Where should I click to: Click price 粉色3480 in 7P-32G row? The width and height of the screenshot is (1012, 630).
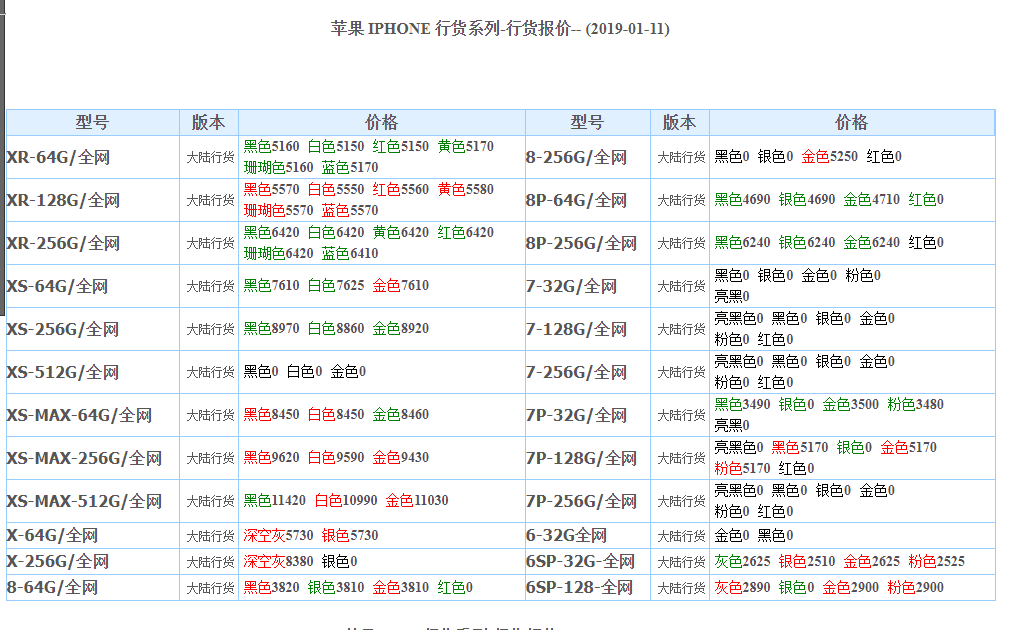915,405
